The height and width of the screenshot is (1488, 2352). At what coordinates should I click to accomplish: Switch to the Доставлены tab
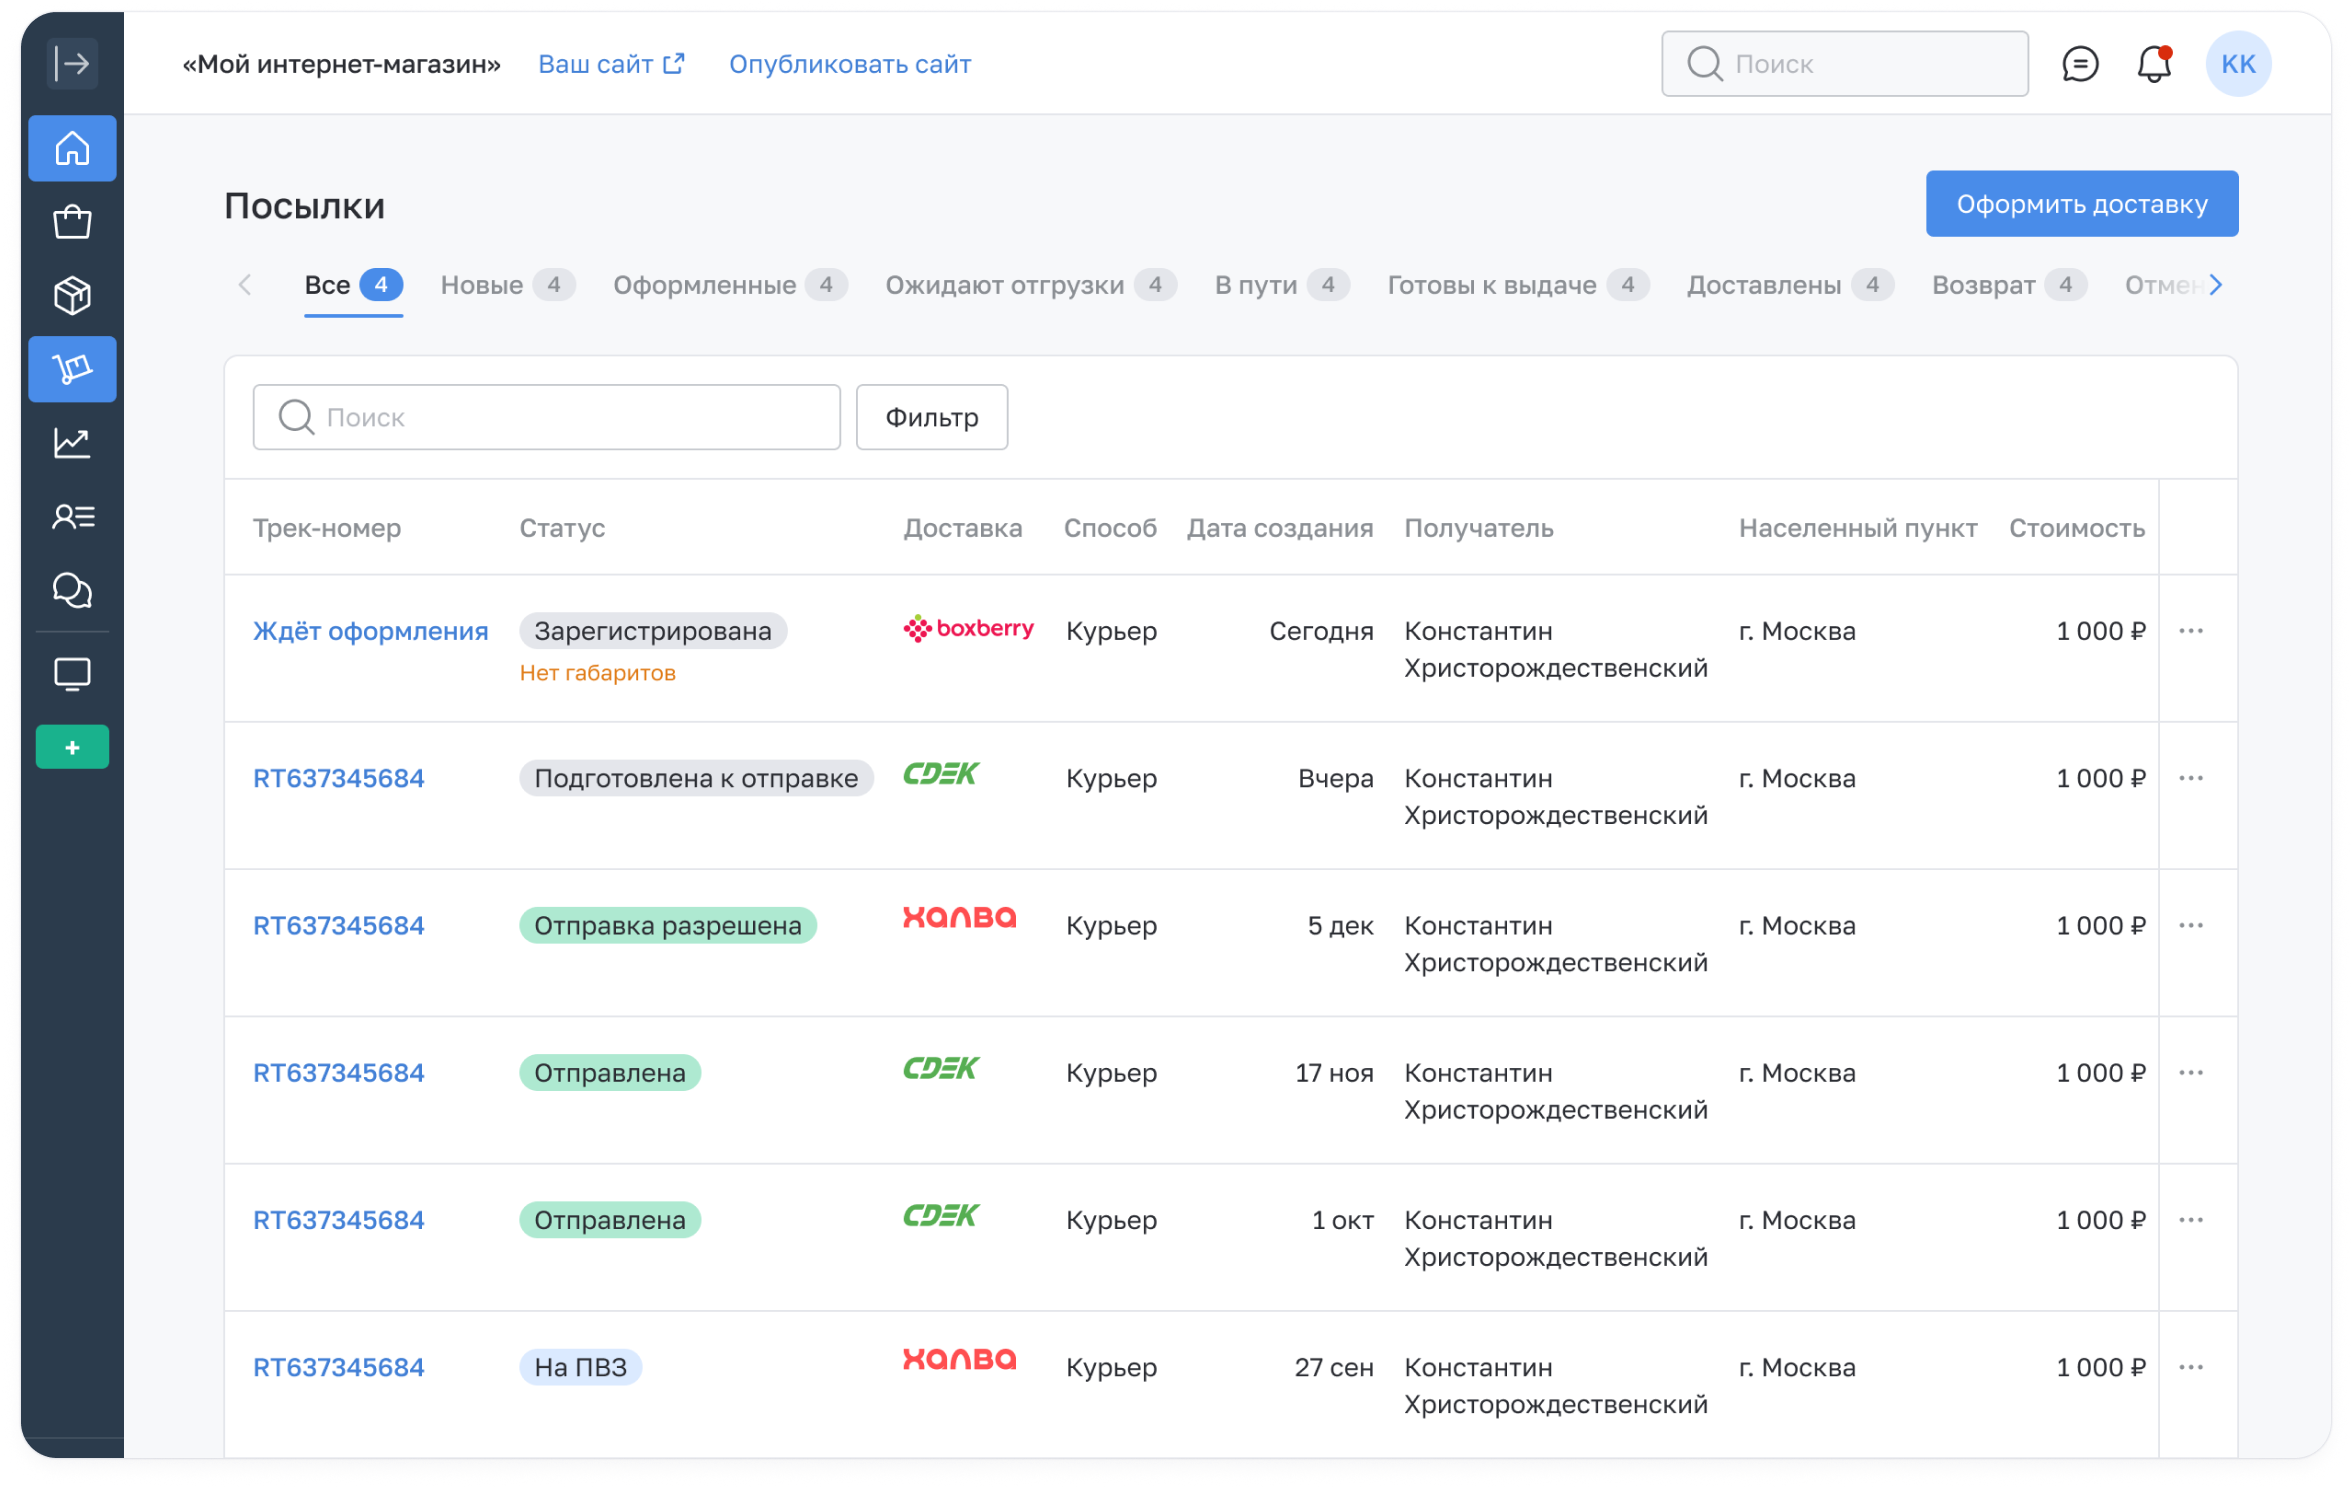(1790, 285)
